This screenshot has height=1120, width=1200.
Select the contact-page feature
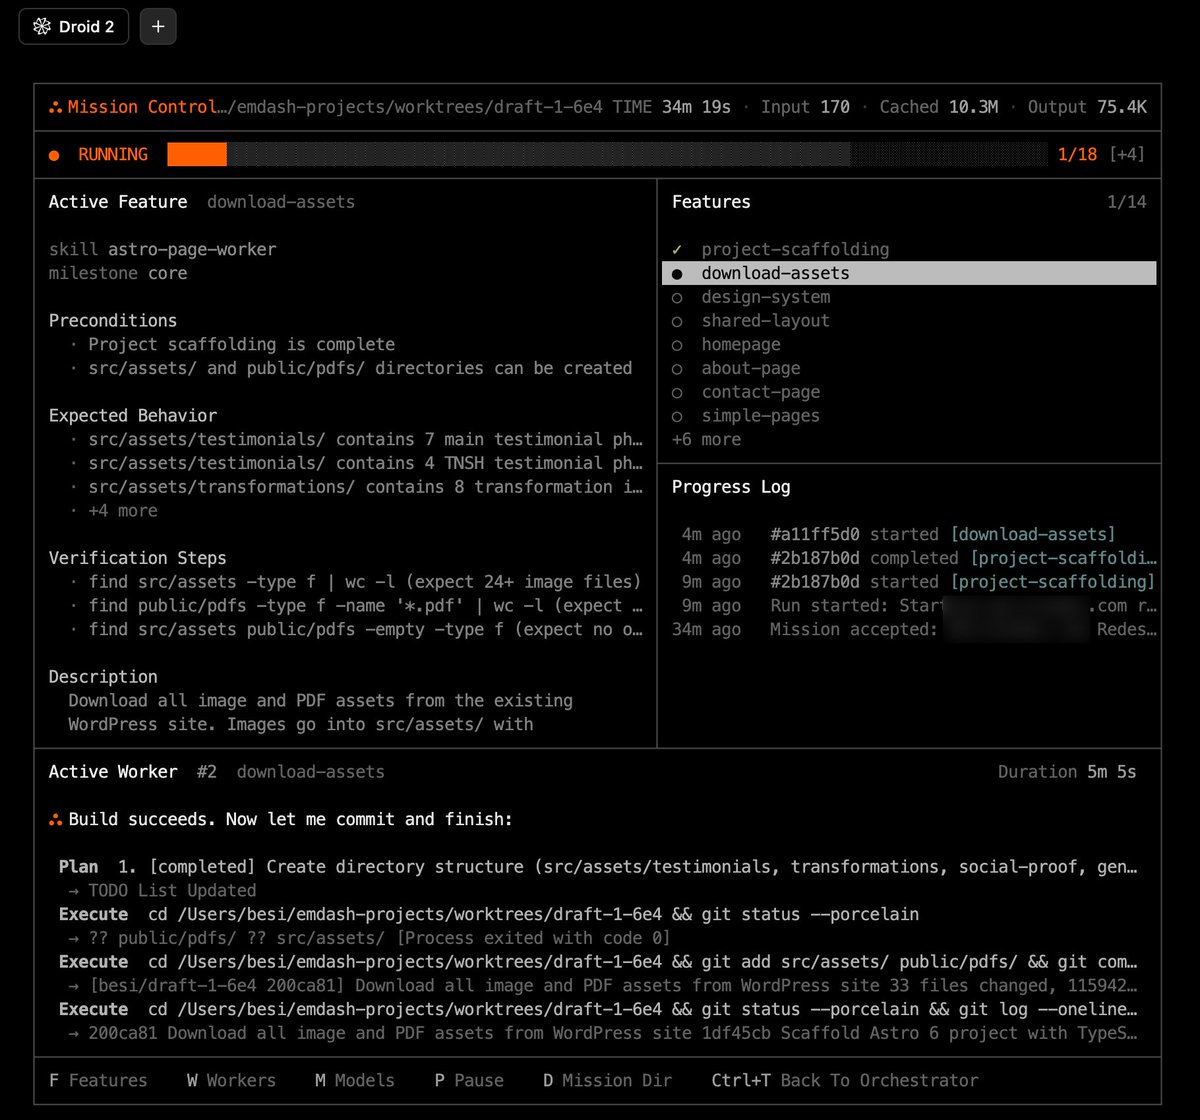point(761,392)
